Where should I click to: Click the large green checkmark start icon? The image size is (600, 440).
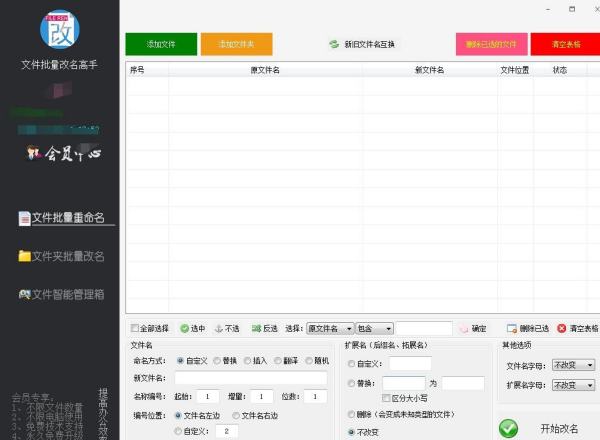pyautogui.click(x=509, y=428)
